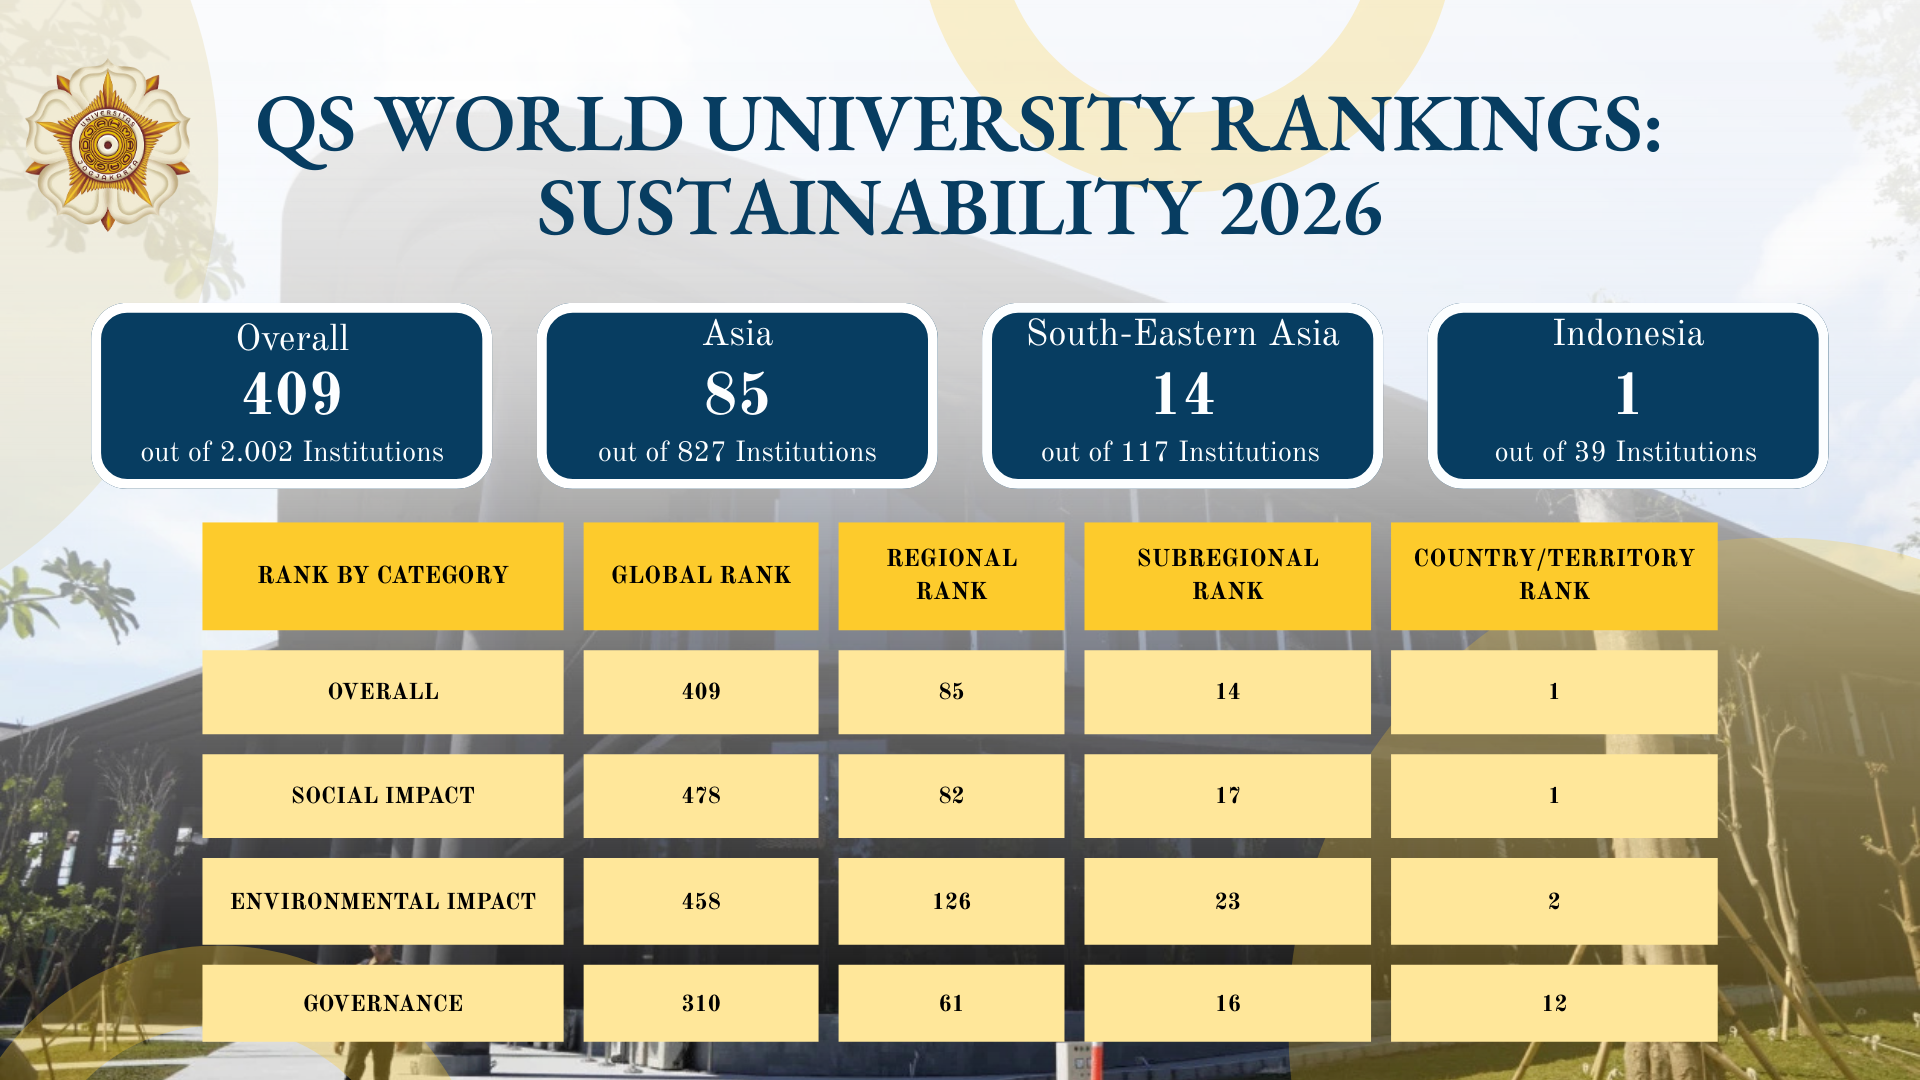Click the Overall global rank value 409
1920x1080 pixels.
tap(700, 691)
